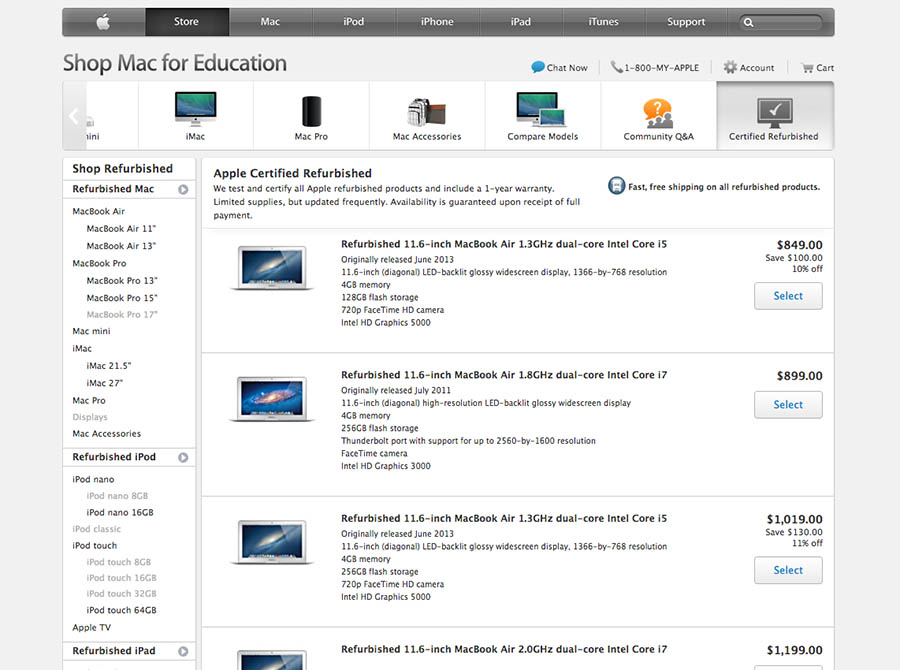Click thumbnail of the $1,019.00 MacBook Air
This screenshot has height=670, width=900.
(x=272, y=542)
